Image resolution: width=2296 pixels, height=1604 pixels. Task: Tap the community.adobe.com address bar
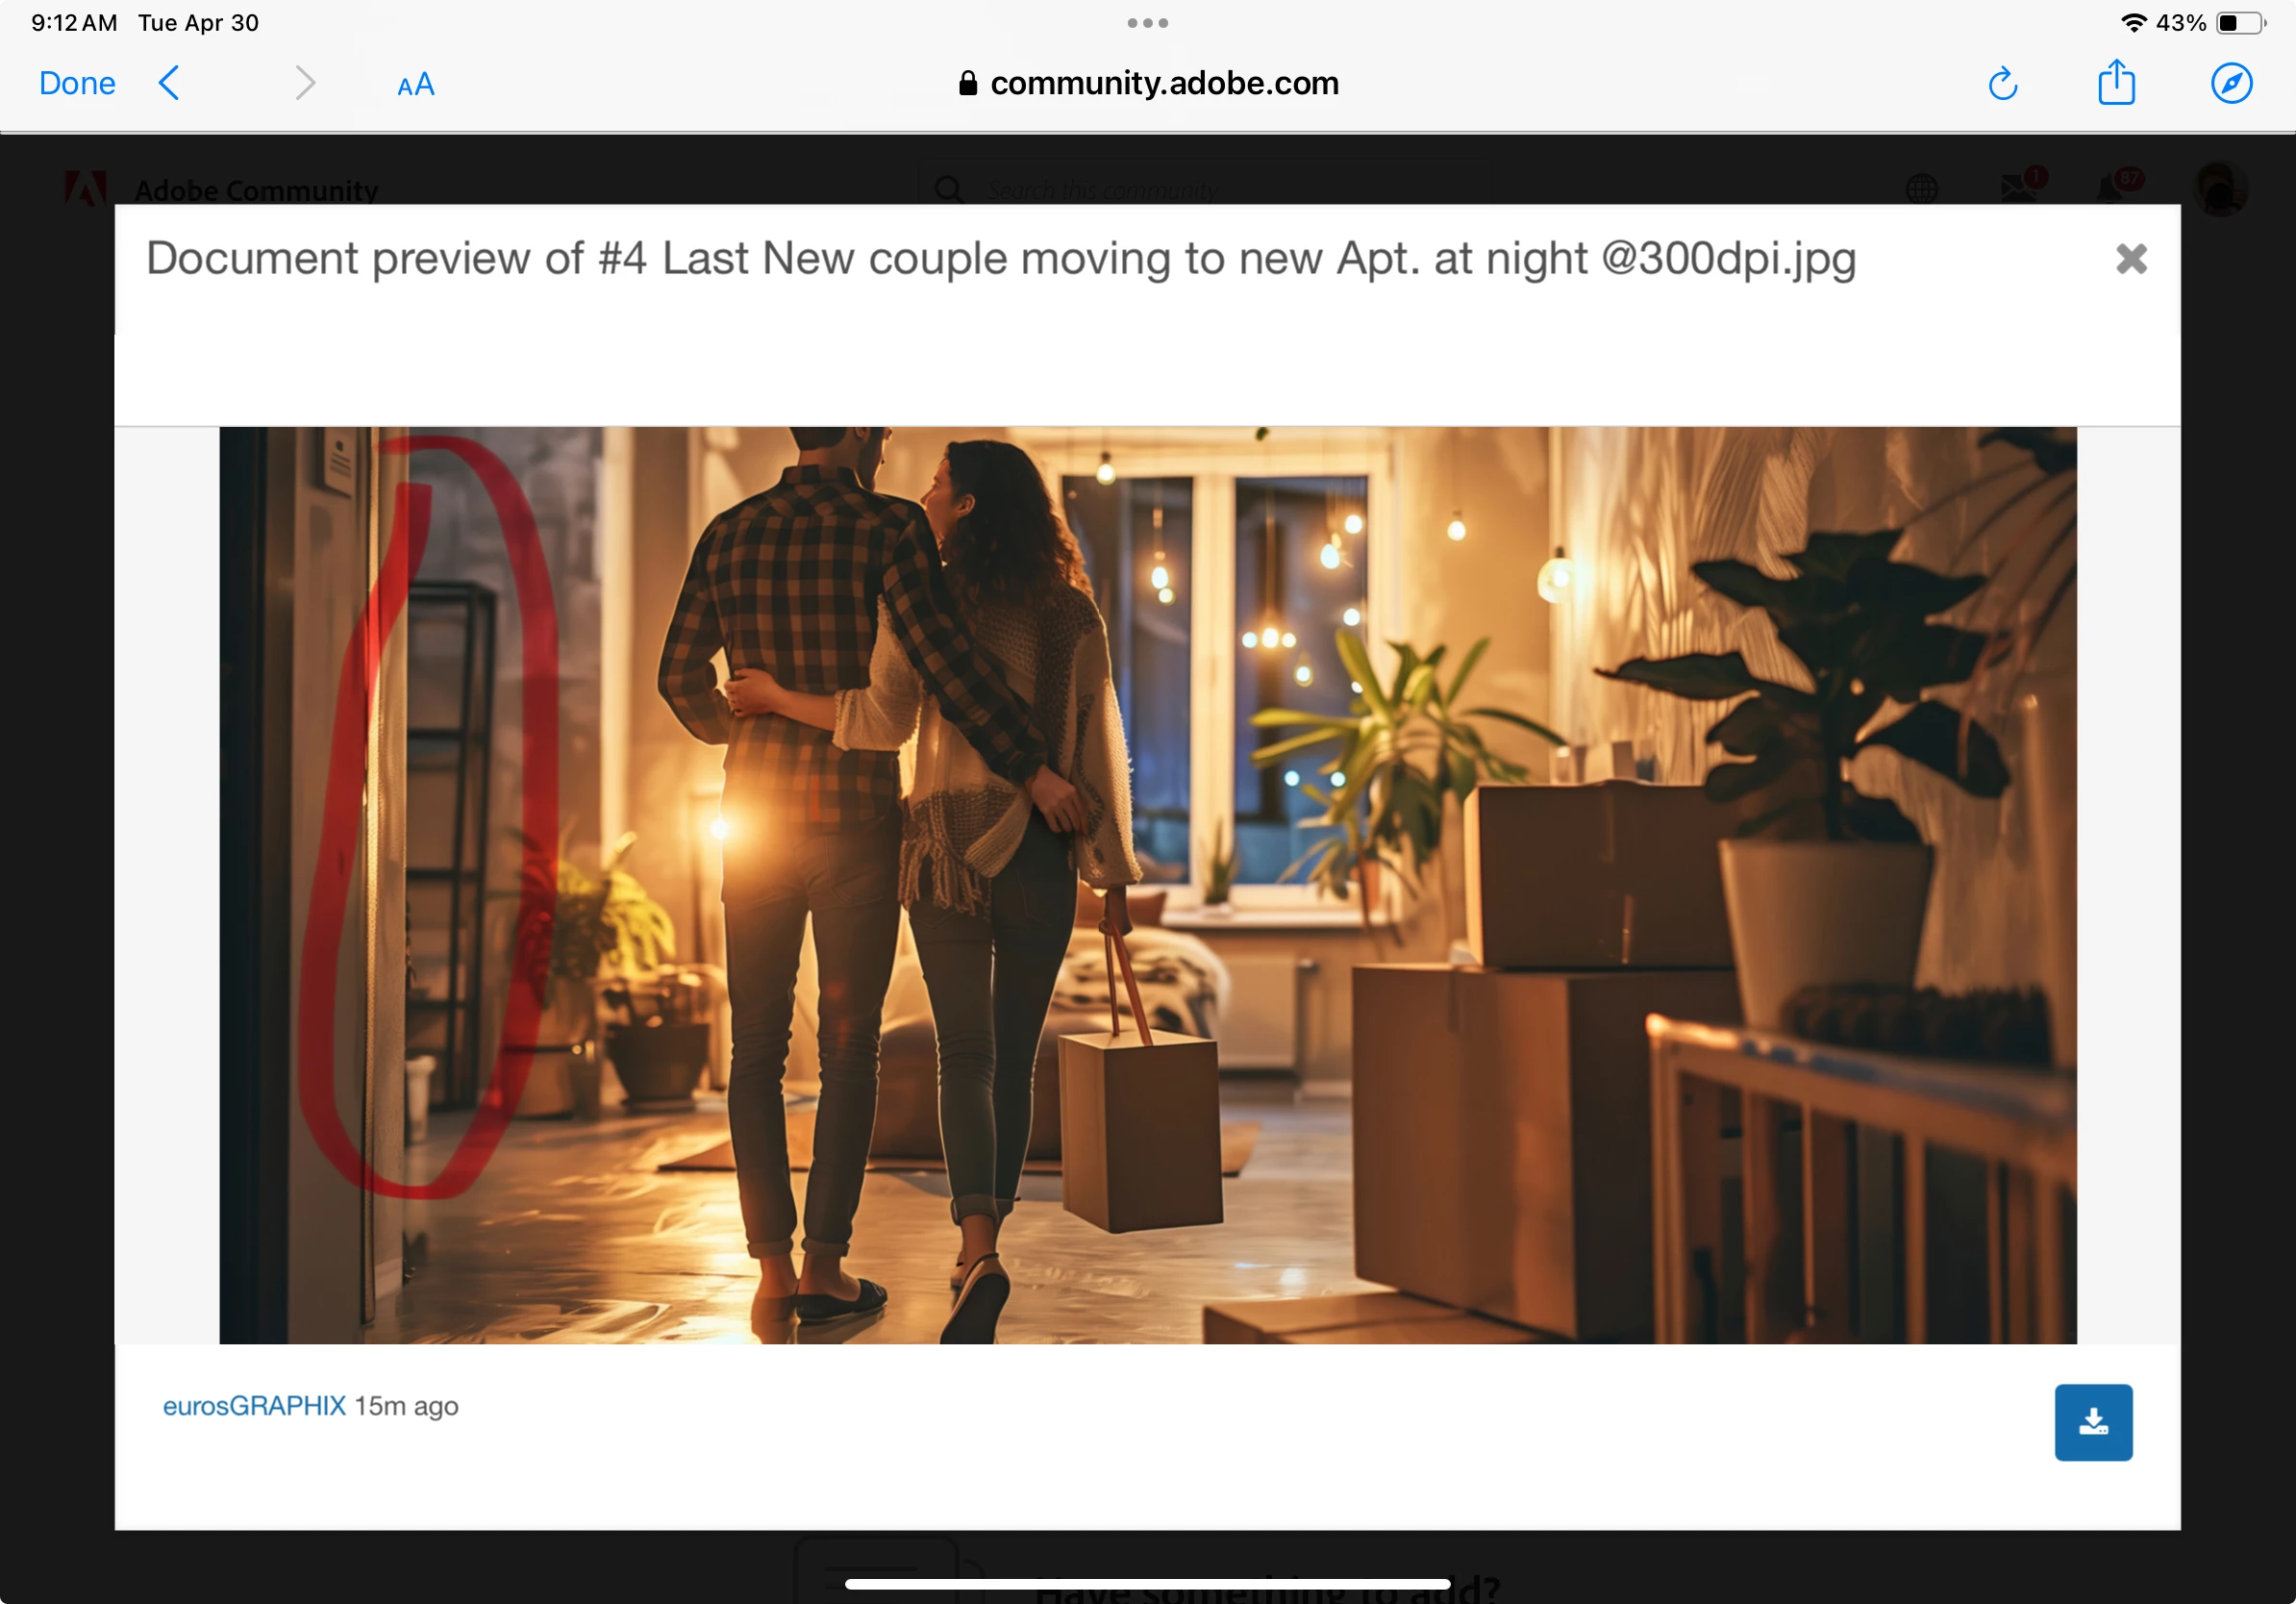coord(1148,83)
